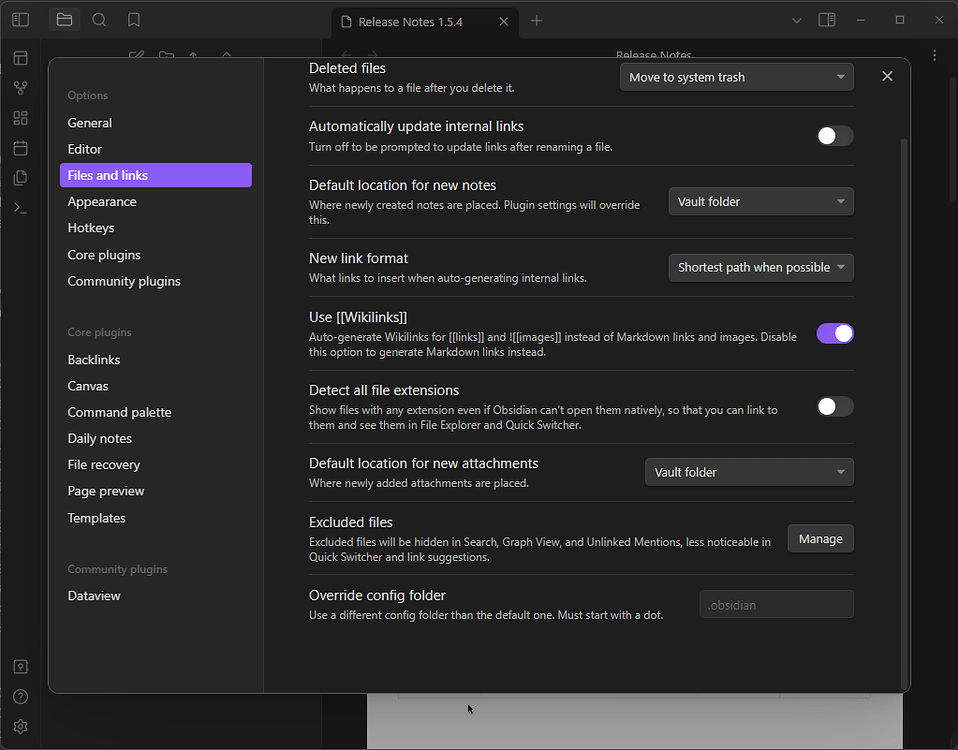Viewport: 958px width, 750px height.
Task: Open the Deleted files dropdown
Action: click(736, 76)
